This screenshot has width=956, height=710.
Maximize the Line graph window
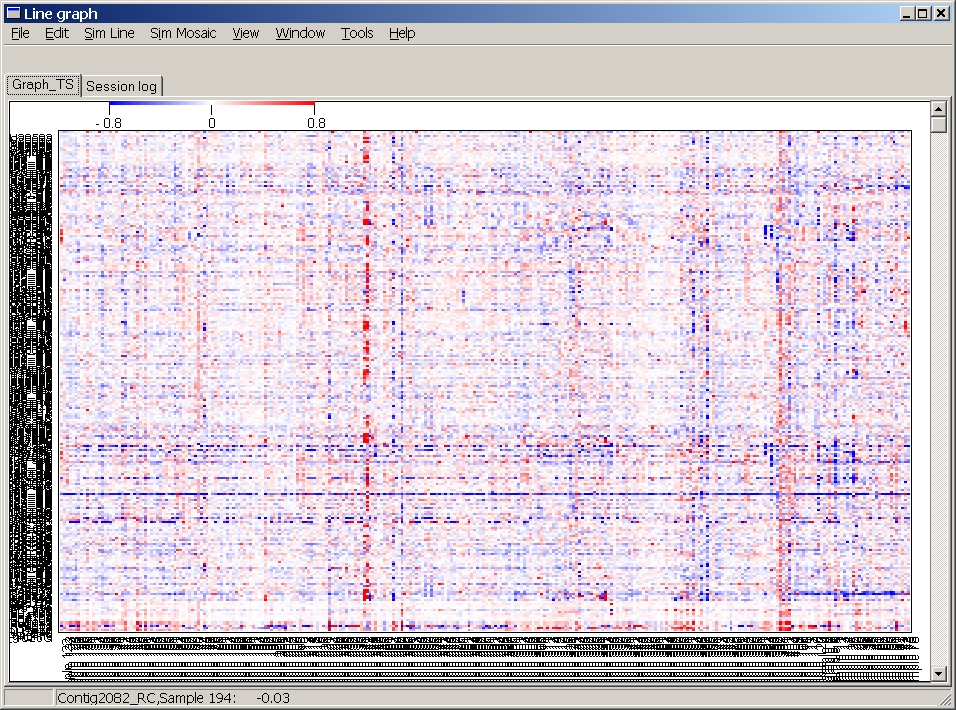923,13
